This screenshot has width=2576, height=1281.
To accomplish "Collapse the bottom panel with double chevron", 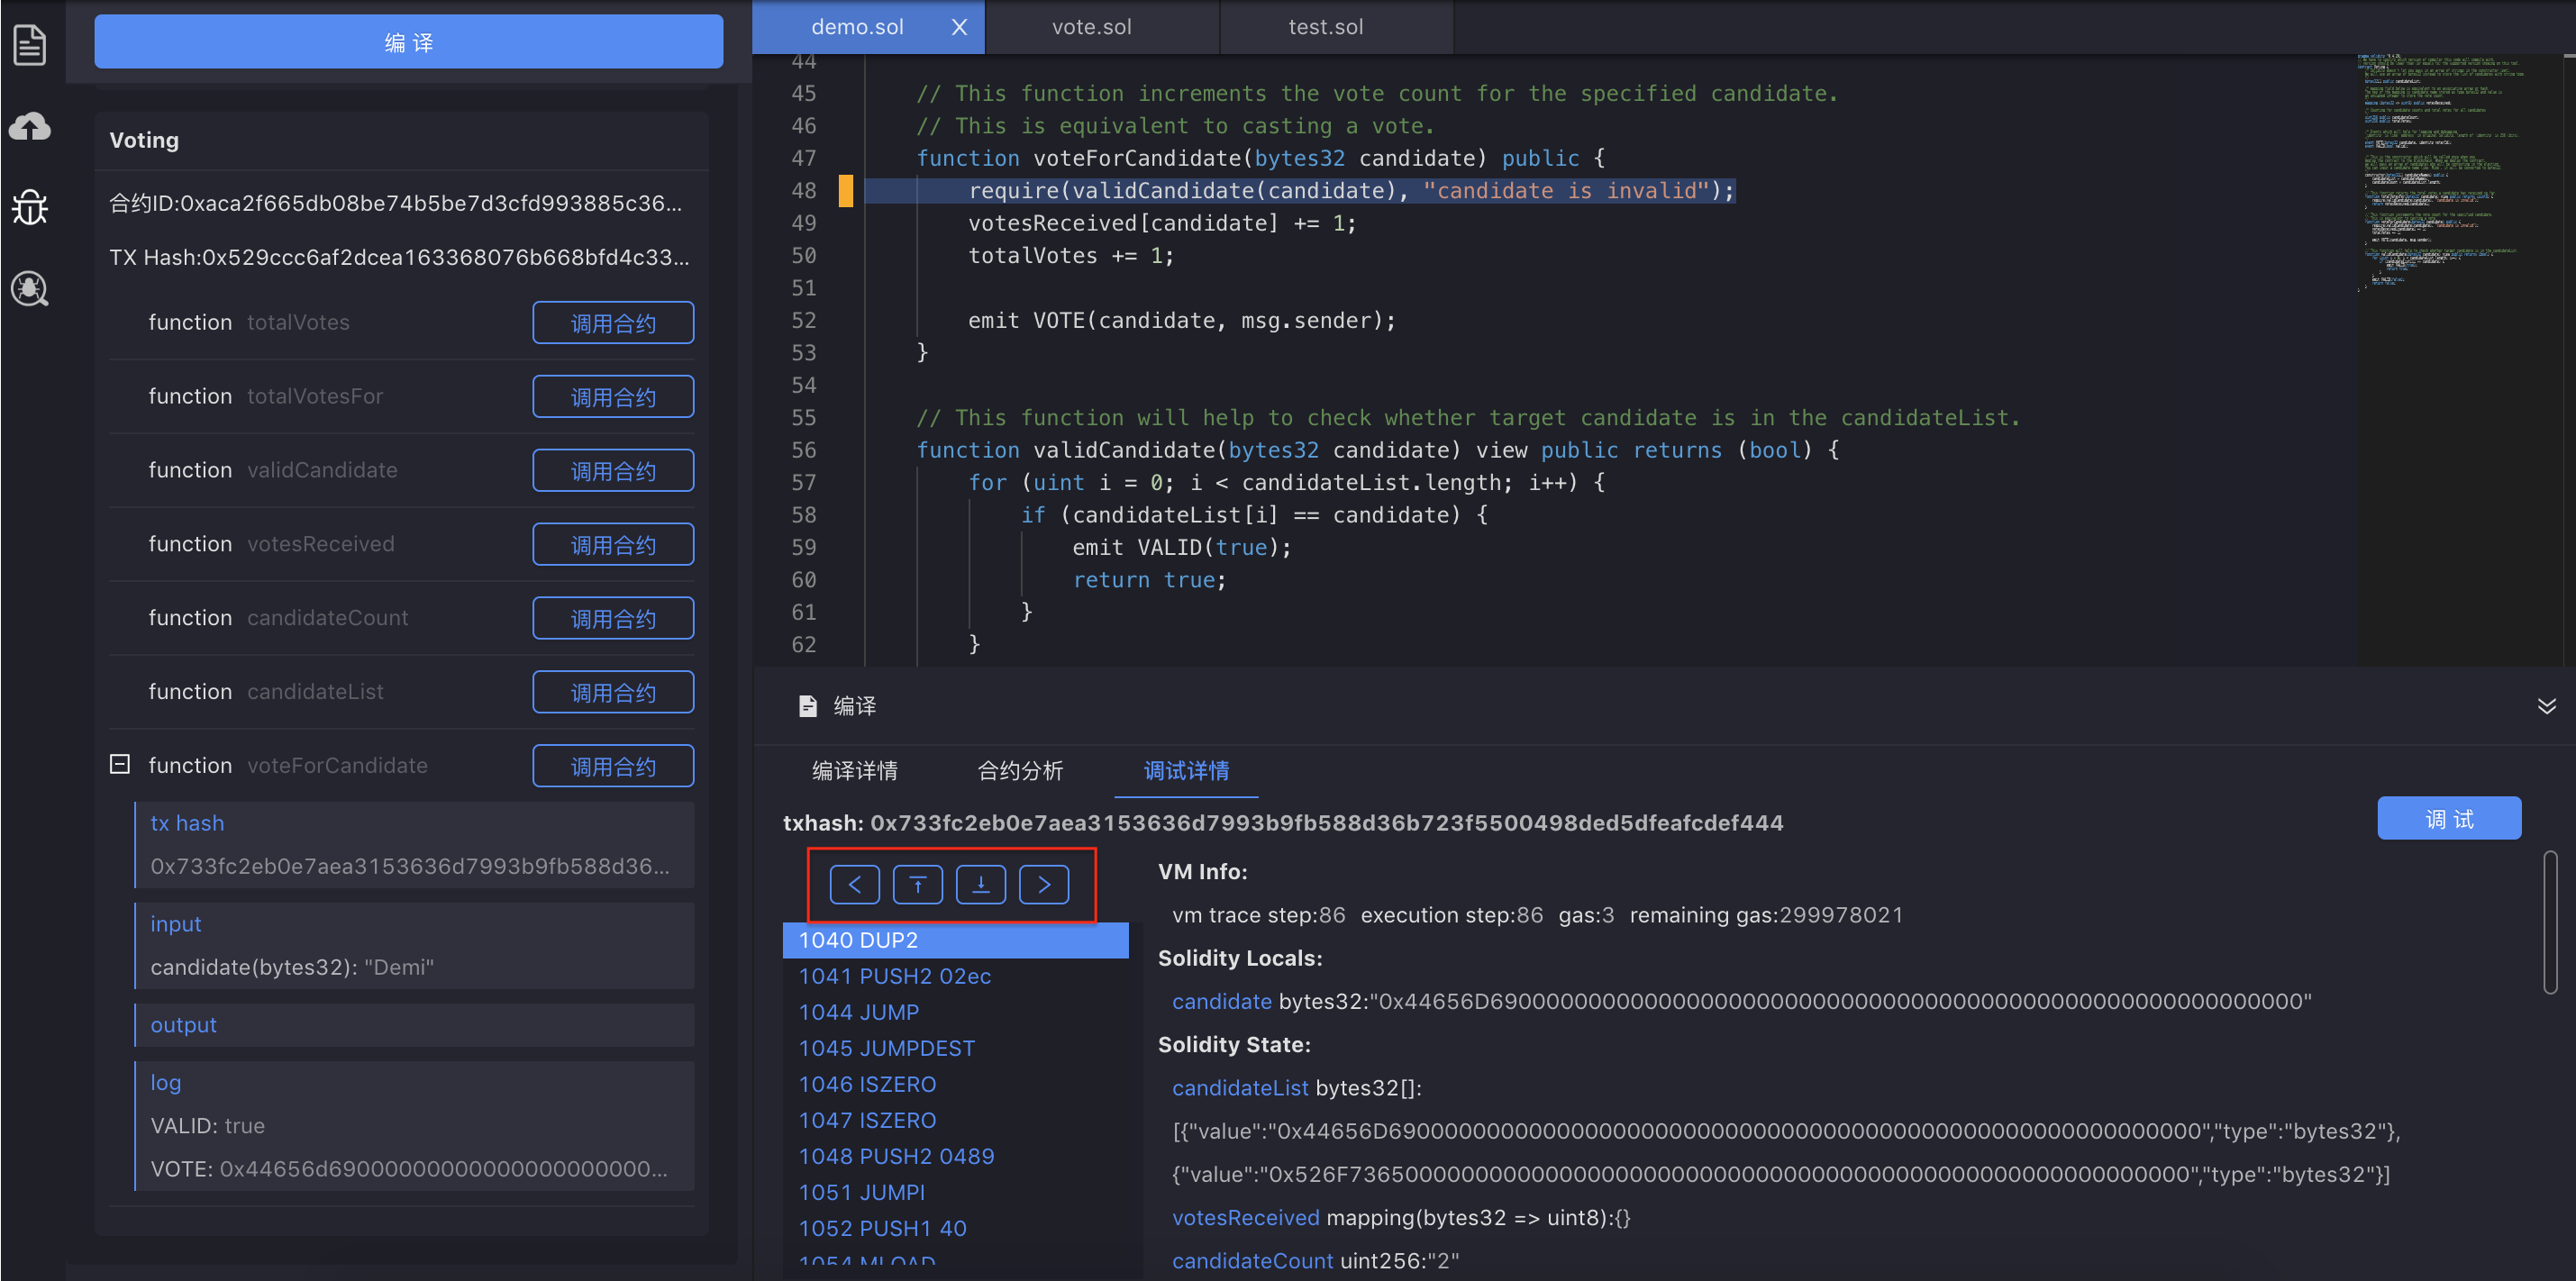I will [2546, 706].
